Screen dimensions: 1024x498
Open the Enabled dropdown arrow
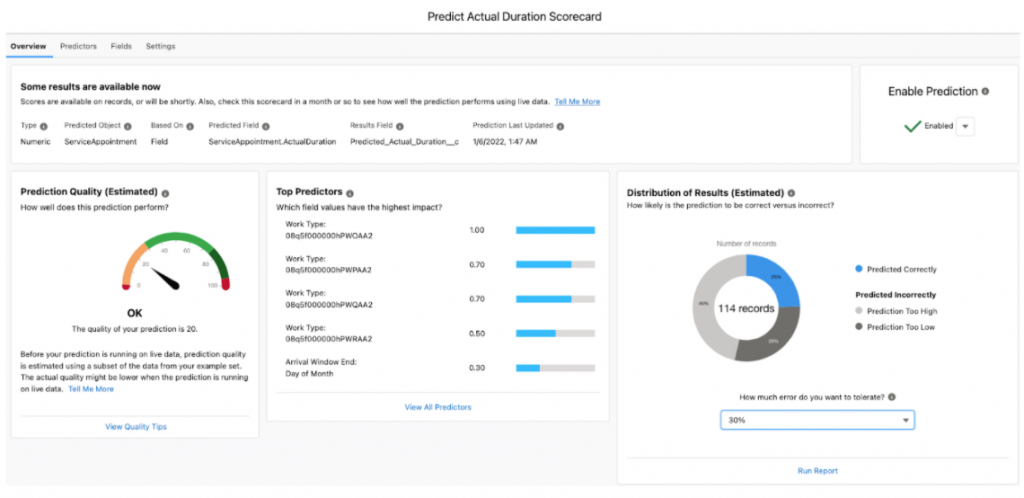click(x=965, y=126)
